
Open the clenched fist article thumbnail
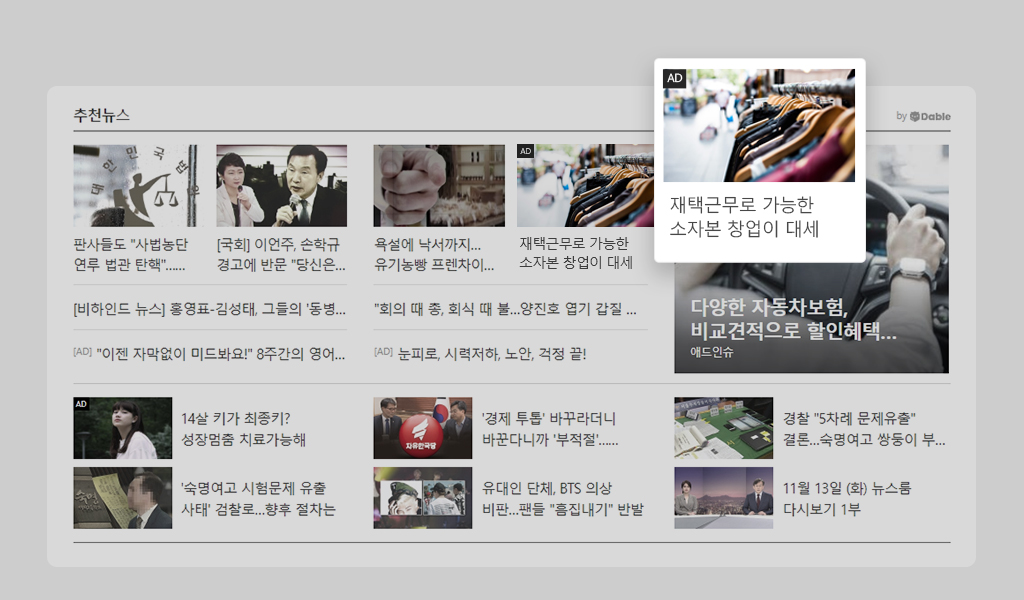point(439,185)
